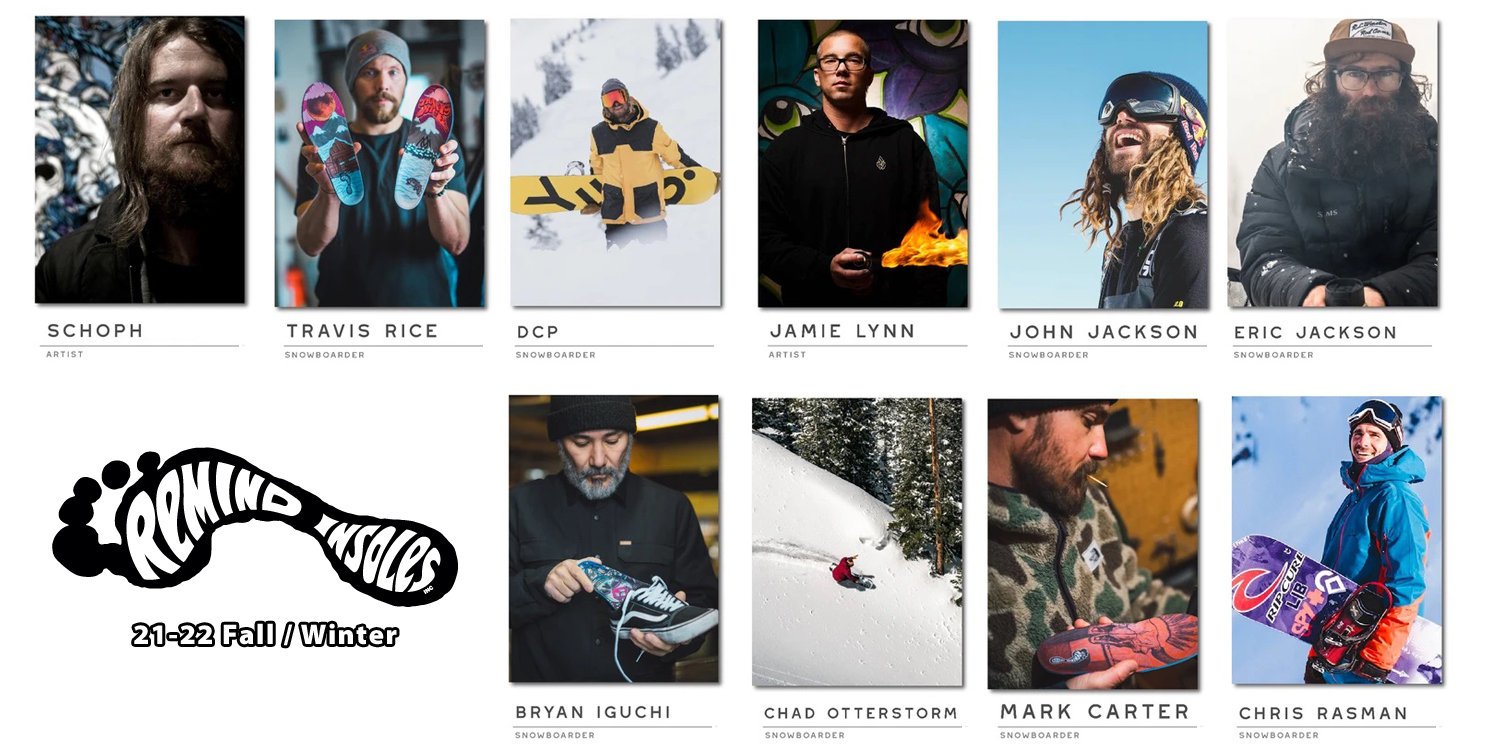Select the Chris Rasman blue jacket photo
Screen dimensions: 1500x750
(x=1337, y=540)
